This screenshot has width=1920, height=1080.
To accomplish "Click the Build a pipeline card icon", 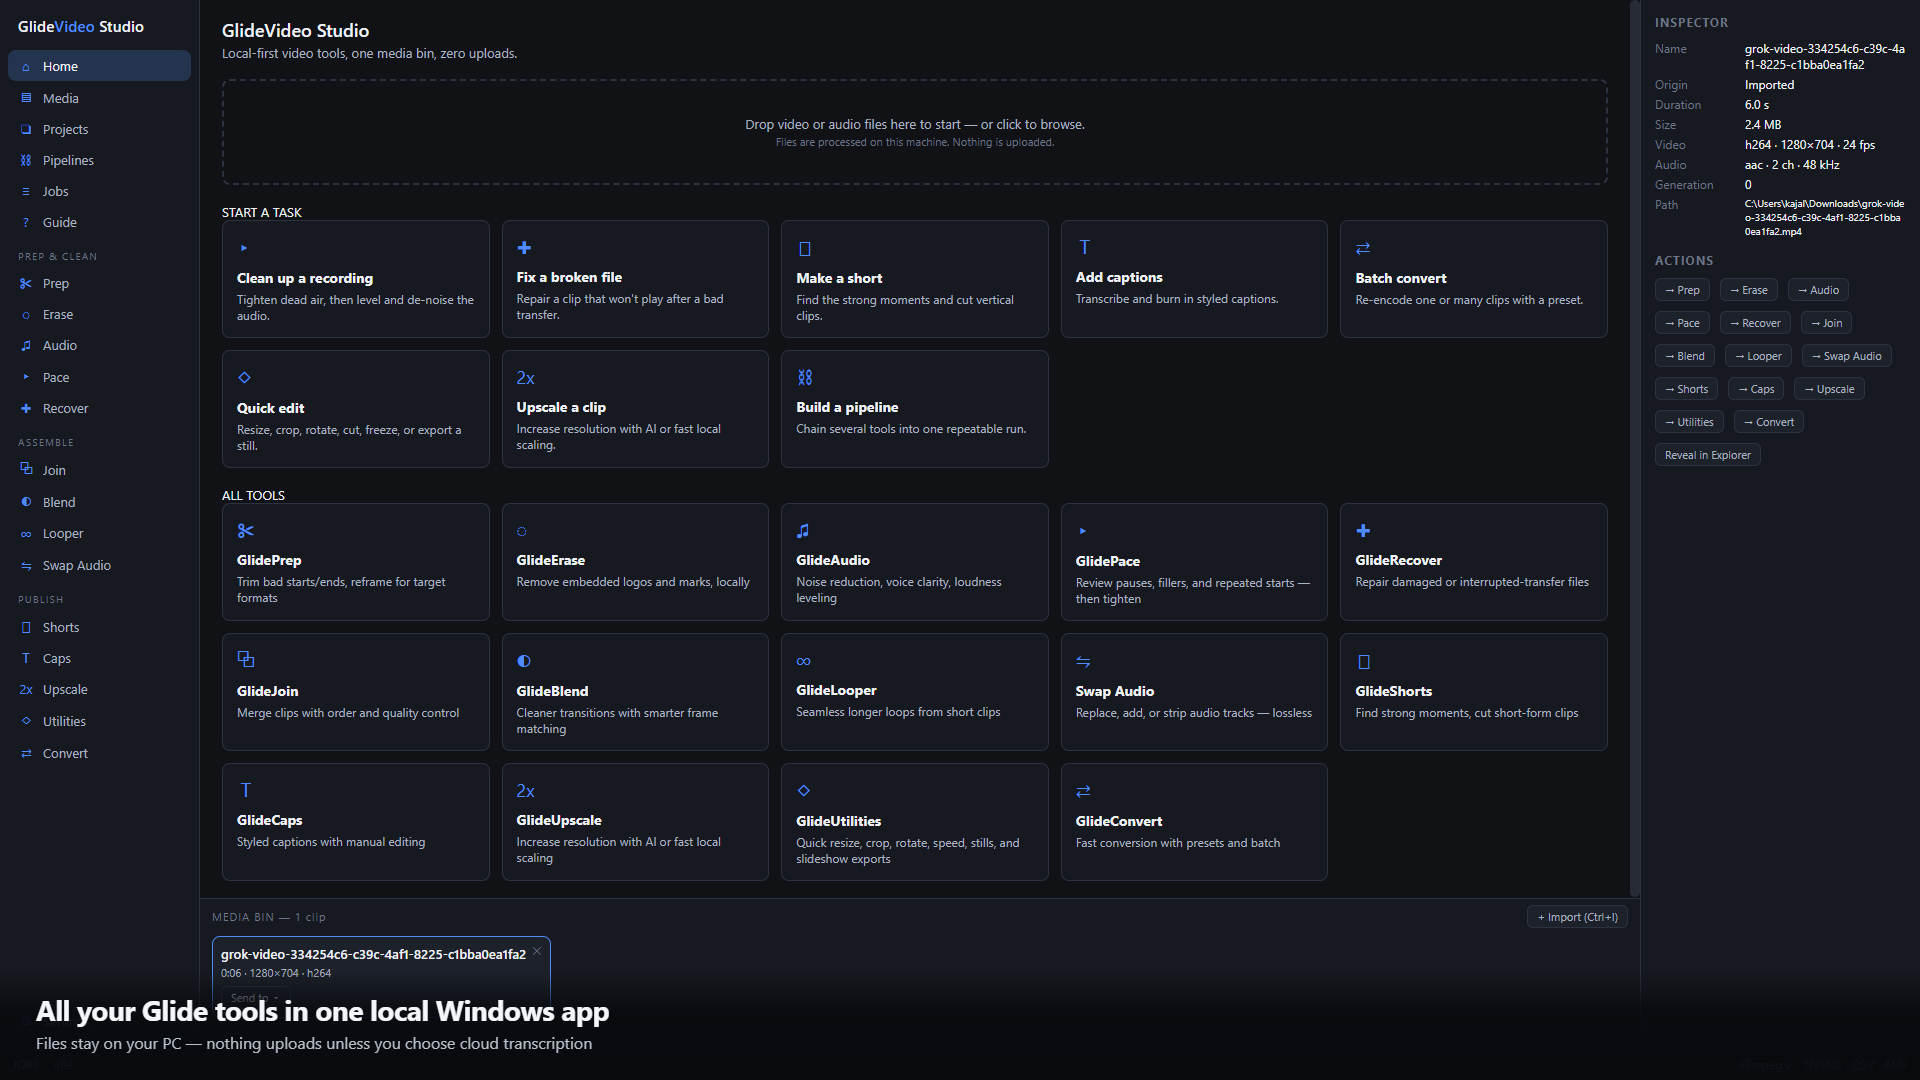I will (x=805, y=377).
